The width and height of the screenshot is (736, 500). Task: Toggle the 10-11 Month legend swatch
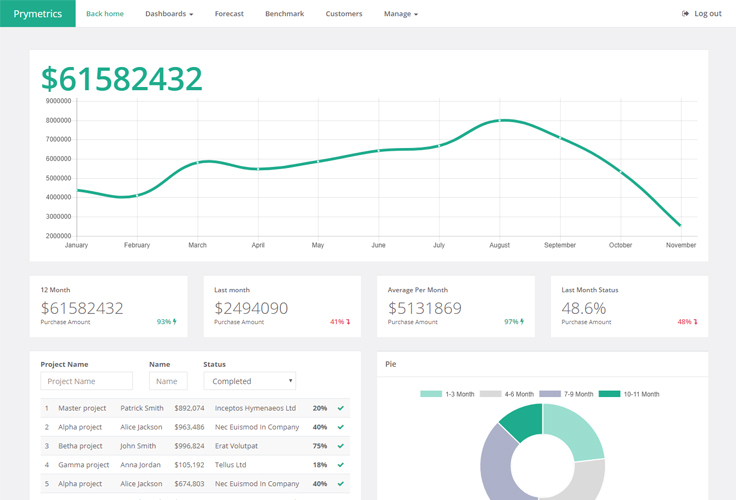point(610,394)
